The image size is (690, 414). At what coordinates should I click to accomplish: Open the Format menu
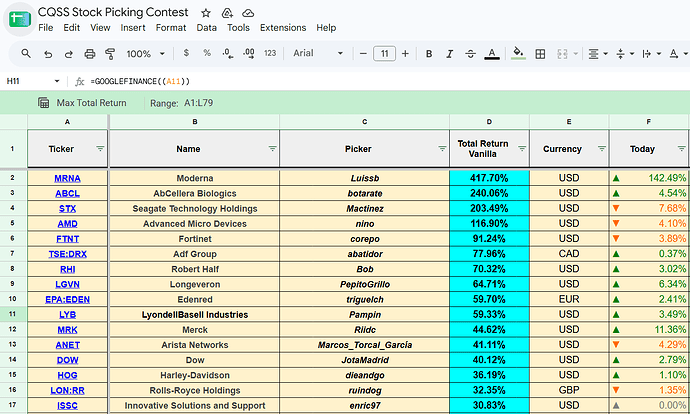click(171, 28)
